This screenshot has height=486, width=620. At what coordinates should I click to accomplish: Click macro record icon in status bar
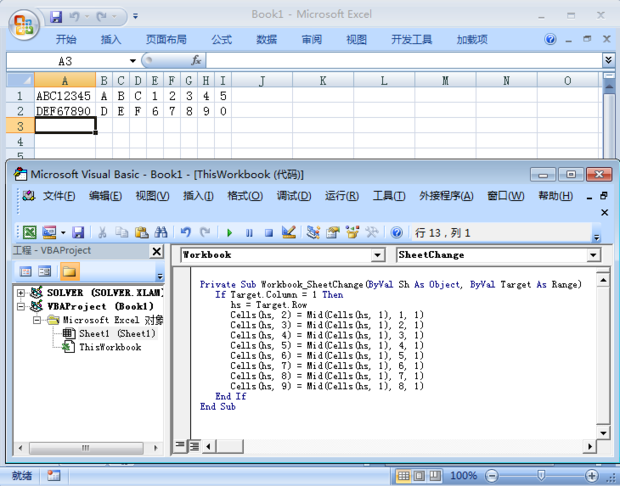point(53,475)
